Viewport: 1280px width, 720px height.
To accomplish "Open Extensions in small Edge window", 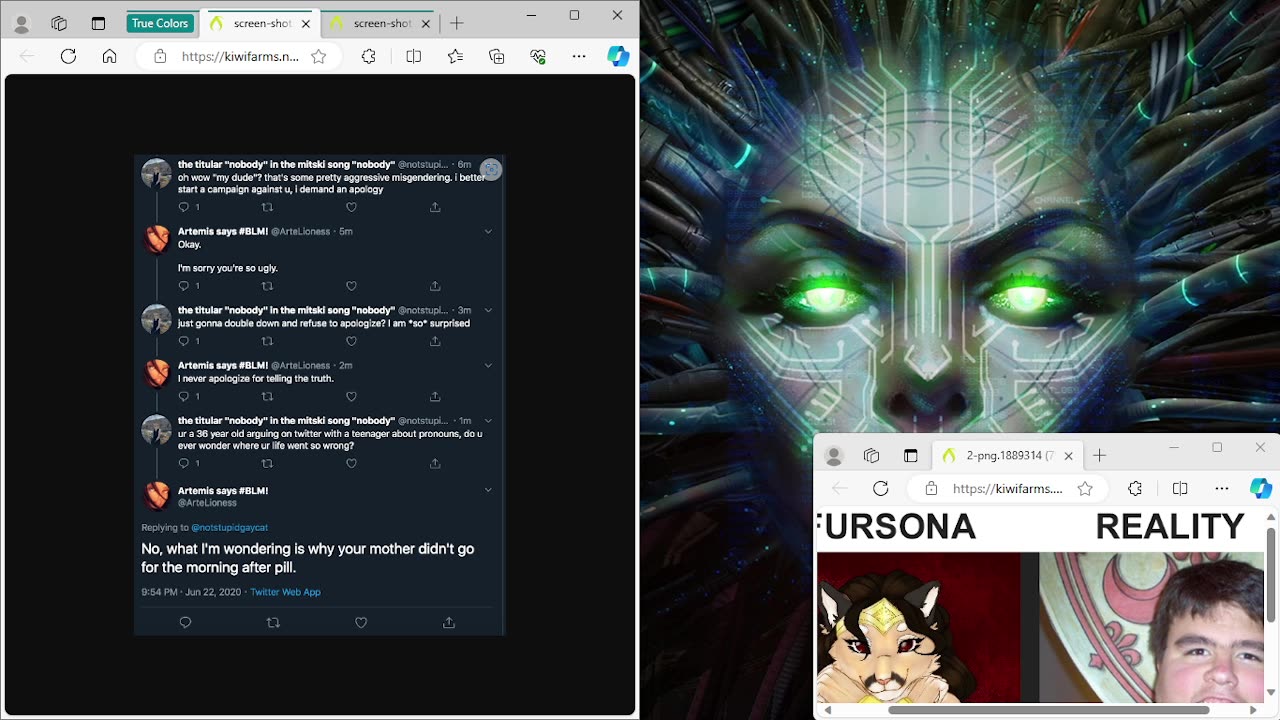I will click(x=1135, y=488).
